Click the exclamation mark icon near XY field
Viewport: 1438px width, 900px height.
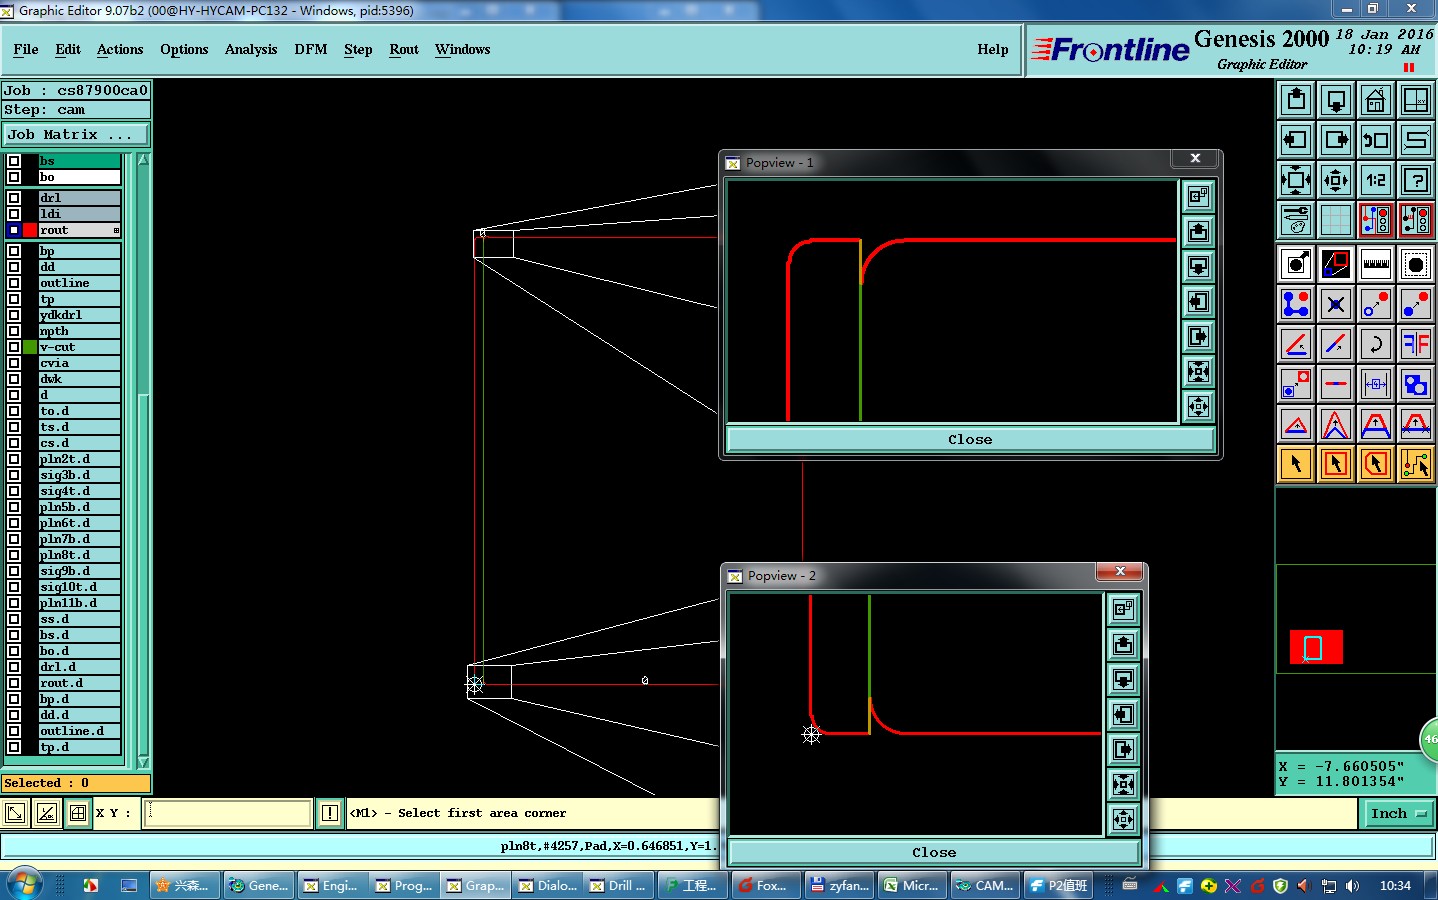pyautogui.click(x=330, y=813)
